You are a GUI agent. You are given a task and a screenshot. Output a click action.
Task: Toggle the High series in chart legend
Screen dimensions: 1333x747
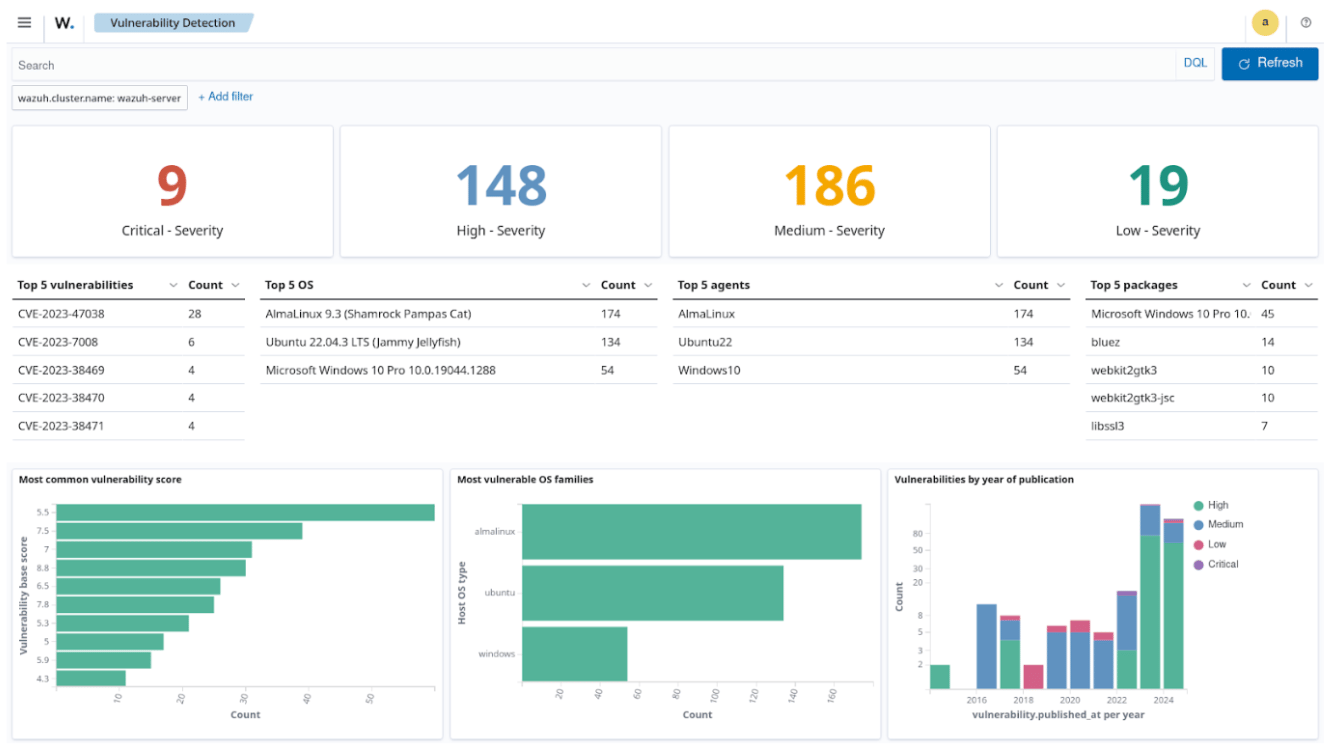(x=1217, y=505)
